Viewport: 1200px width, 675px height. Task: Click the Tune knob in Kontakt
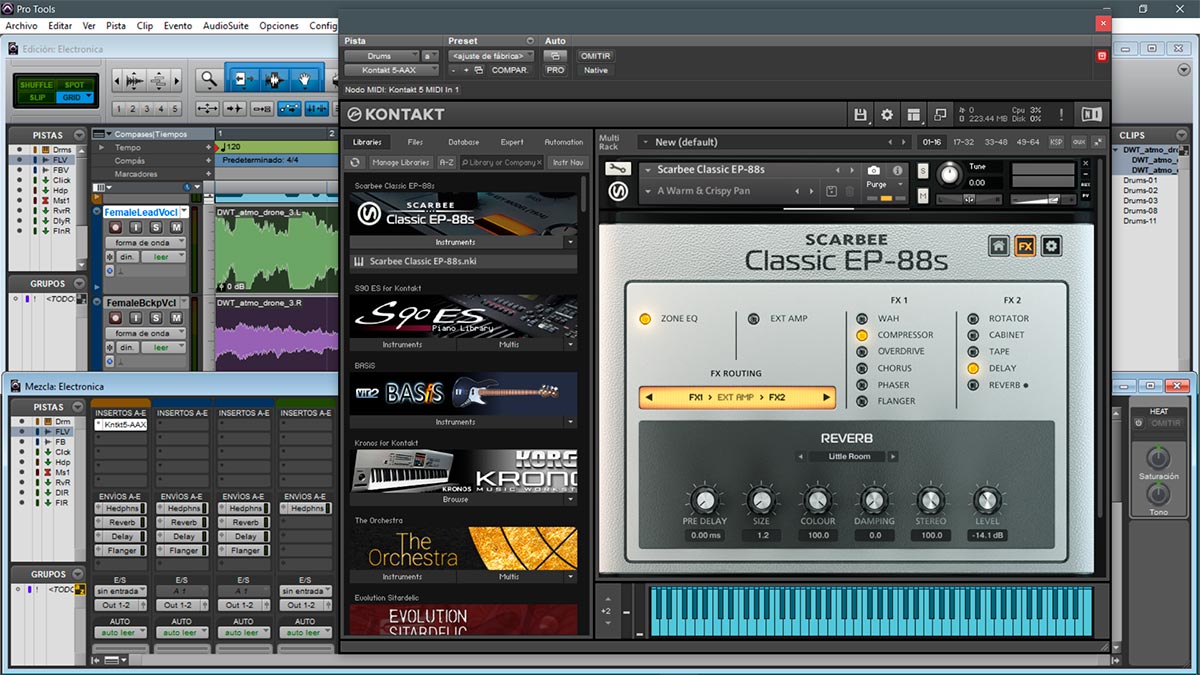949,175
